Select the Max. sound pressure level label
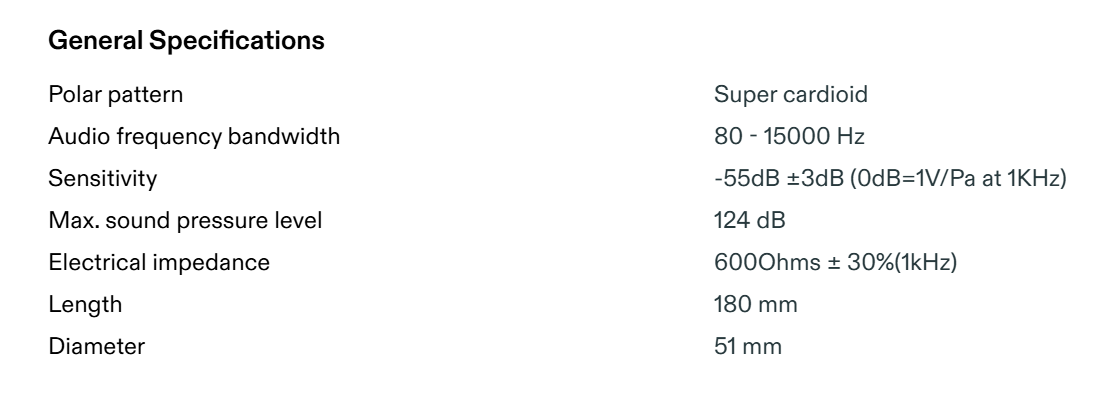Screen dimensions: 1117x399 185,220
